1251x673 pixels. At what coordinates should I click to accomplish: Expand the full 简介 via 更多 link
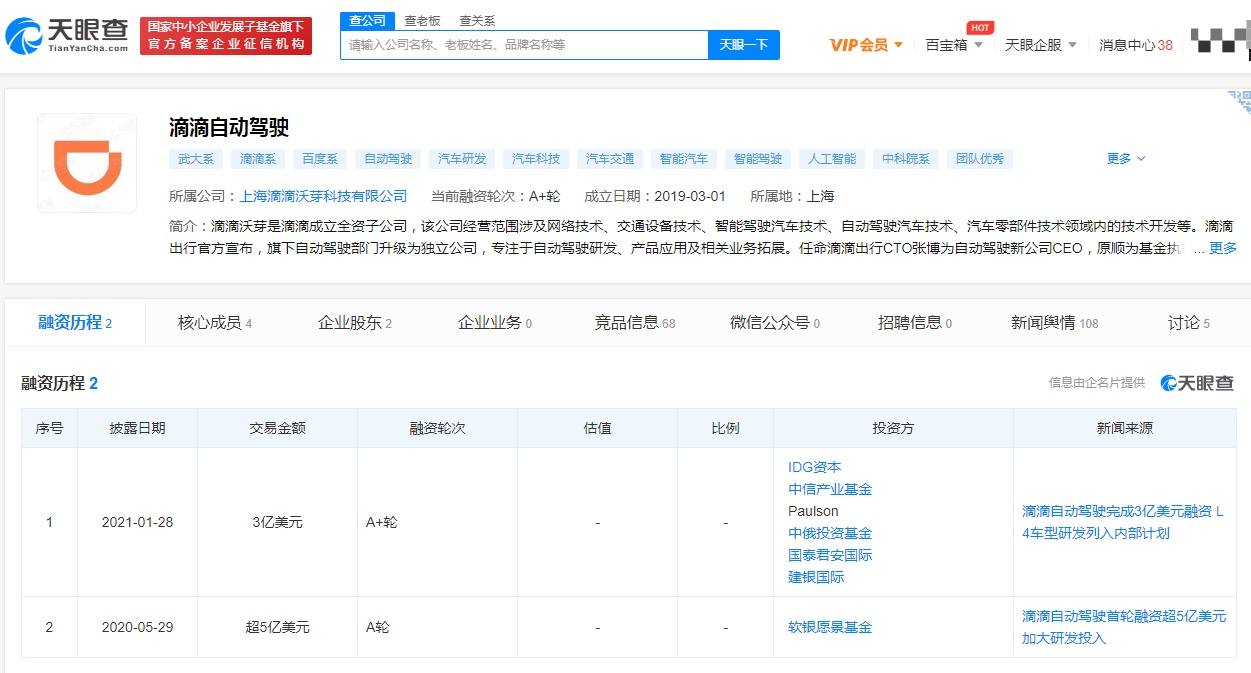pyautogui.click(x=1223, y=248)
